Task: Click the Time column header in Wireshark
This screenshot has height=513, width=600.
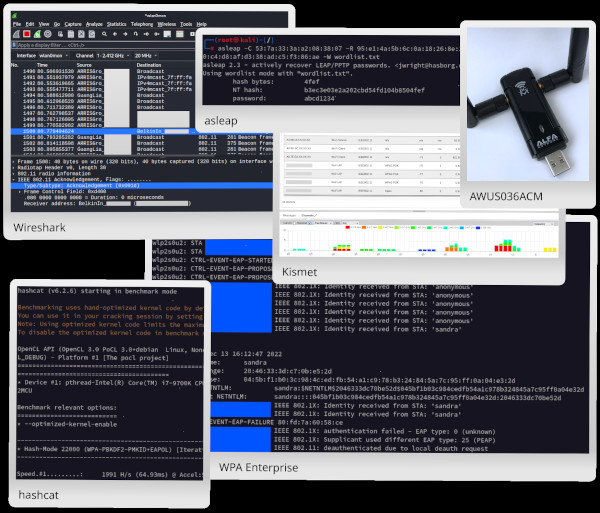Action: [42, 65]
